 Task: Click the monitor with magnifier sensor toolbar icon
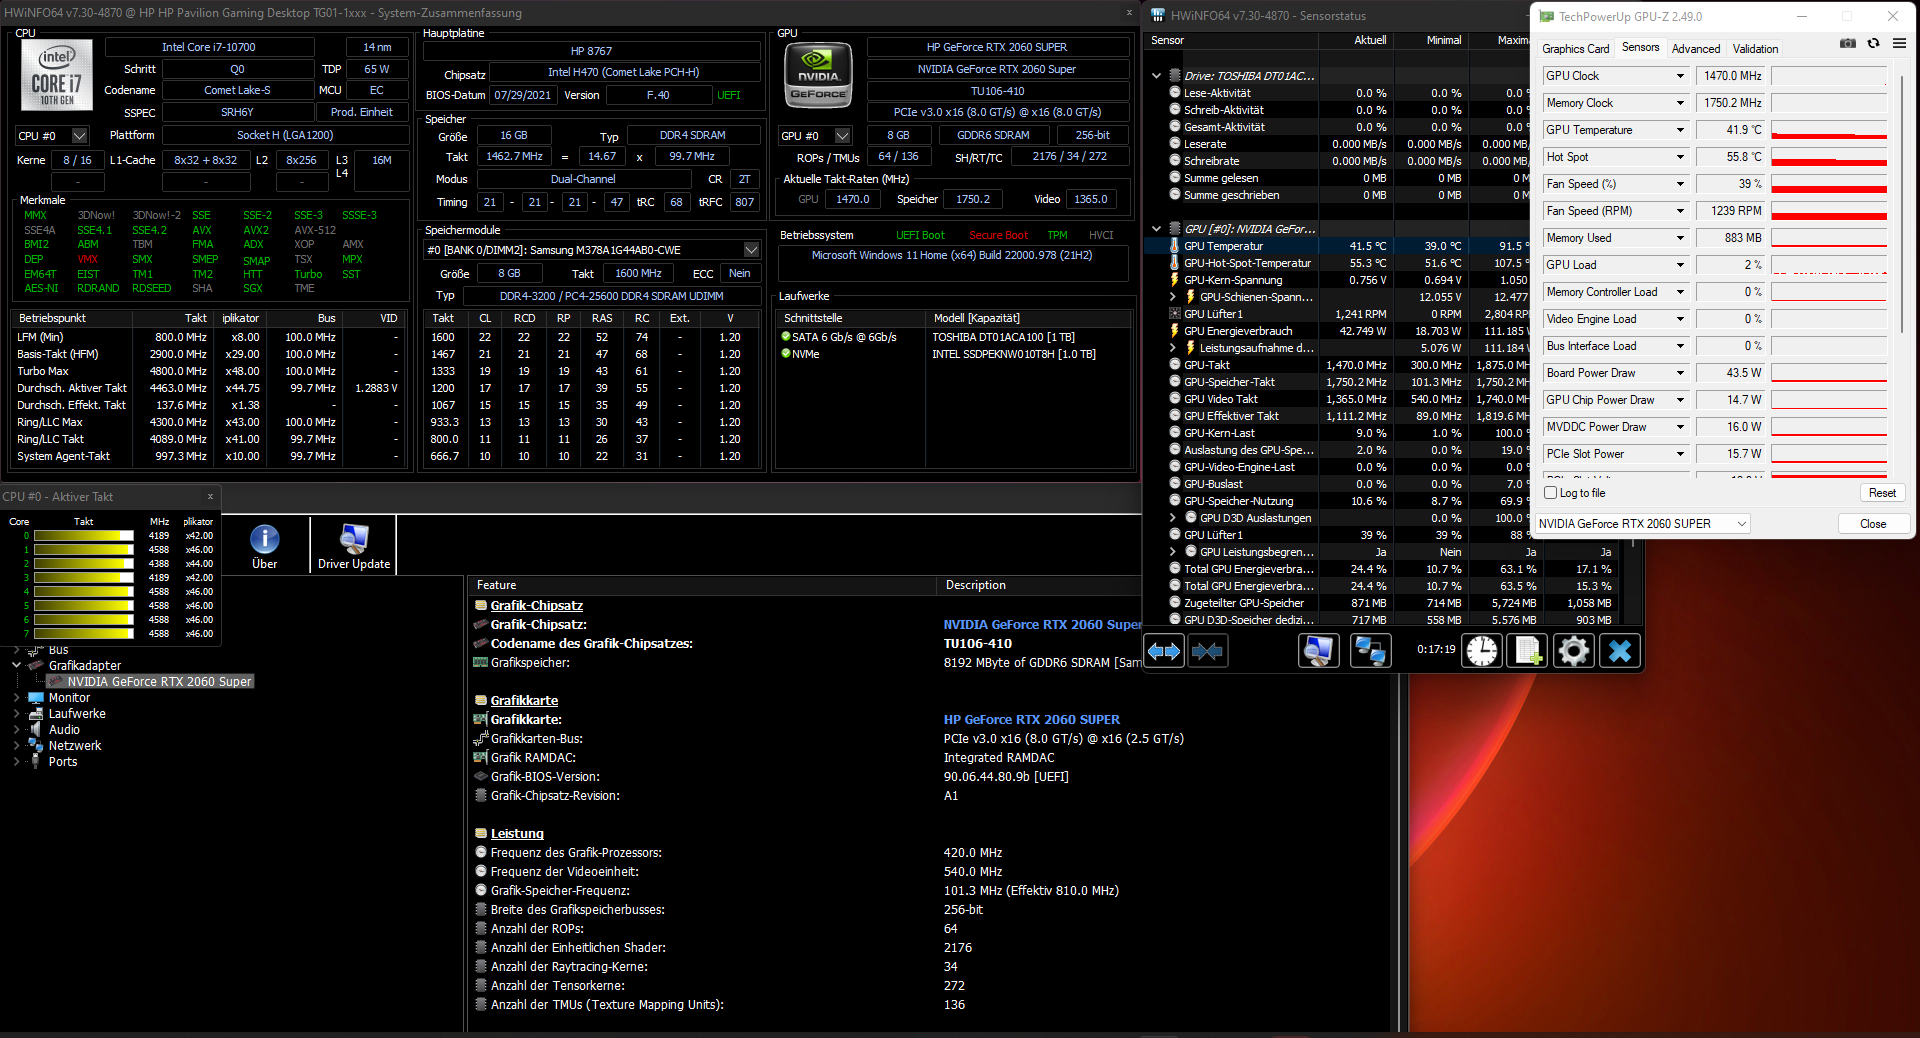click(x=1318, y=652)
